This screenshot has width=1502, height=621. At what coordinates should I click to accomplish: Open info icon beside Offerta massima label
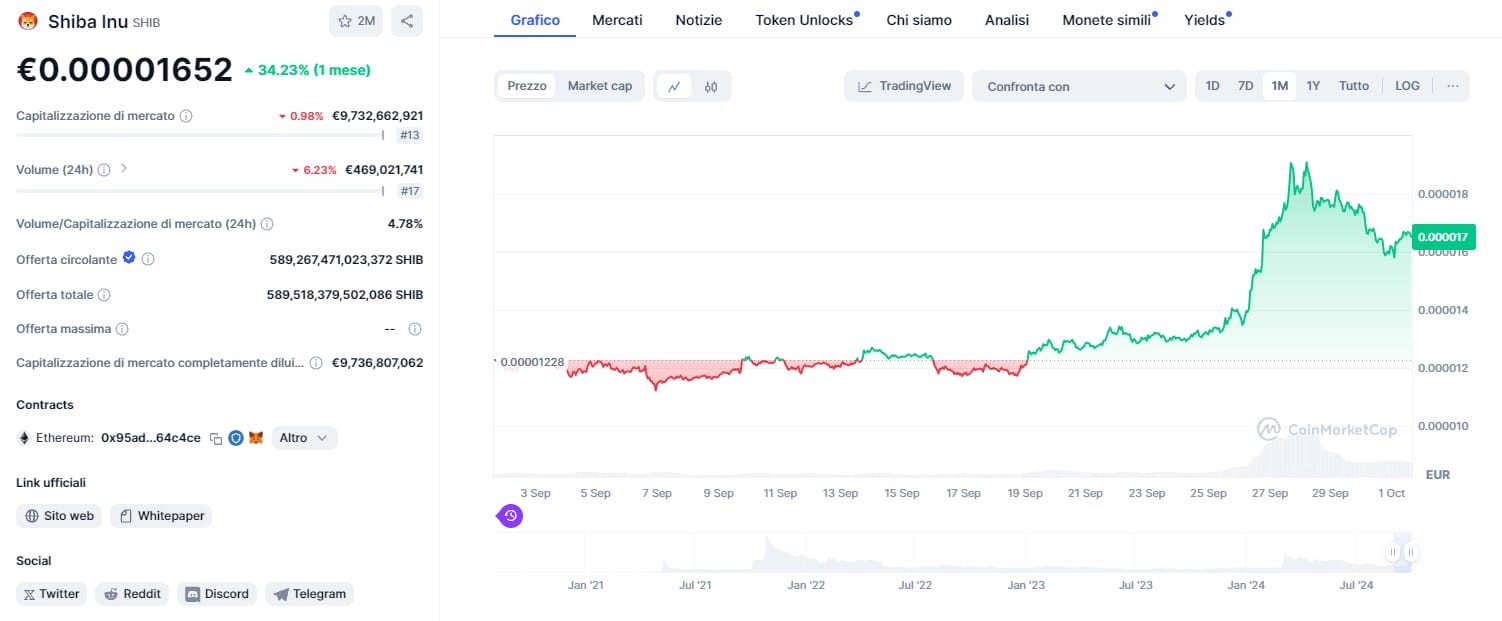122,329
